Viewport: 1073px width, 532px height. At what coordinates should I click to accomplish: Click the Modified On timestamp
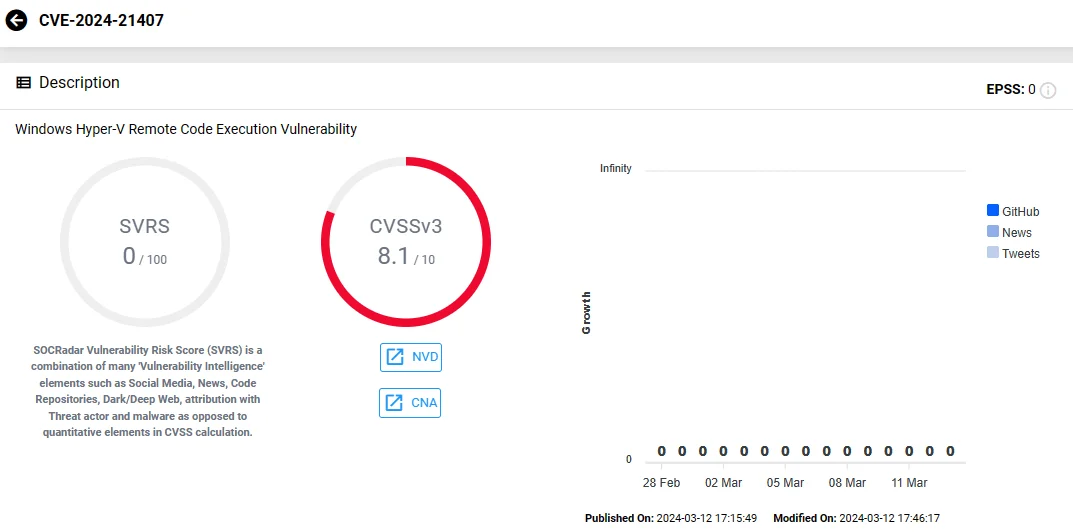[857, 518]
